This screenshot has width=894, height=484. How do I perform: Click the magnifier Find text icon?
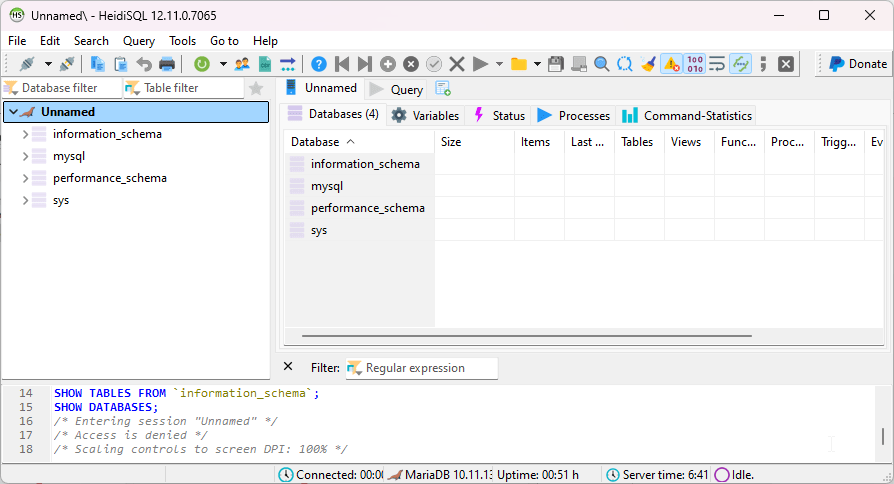click(602, 64)
